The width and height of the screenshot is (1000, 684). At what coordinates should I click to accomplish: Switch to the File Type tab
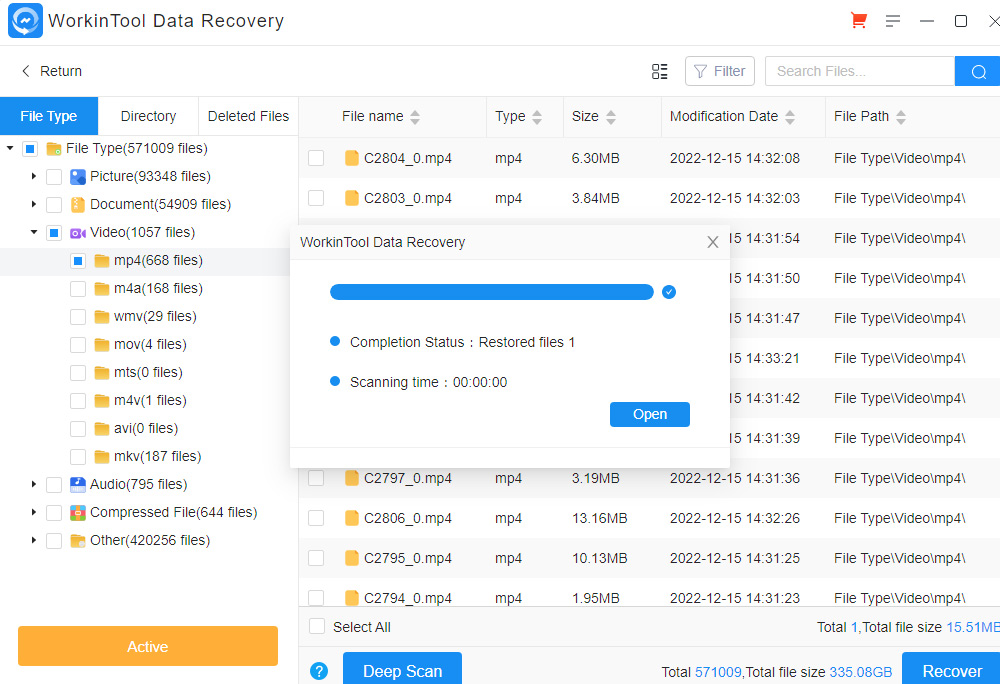pyautogui.click(x=49, y=116)
